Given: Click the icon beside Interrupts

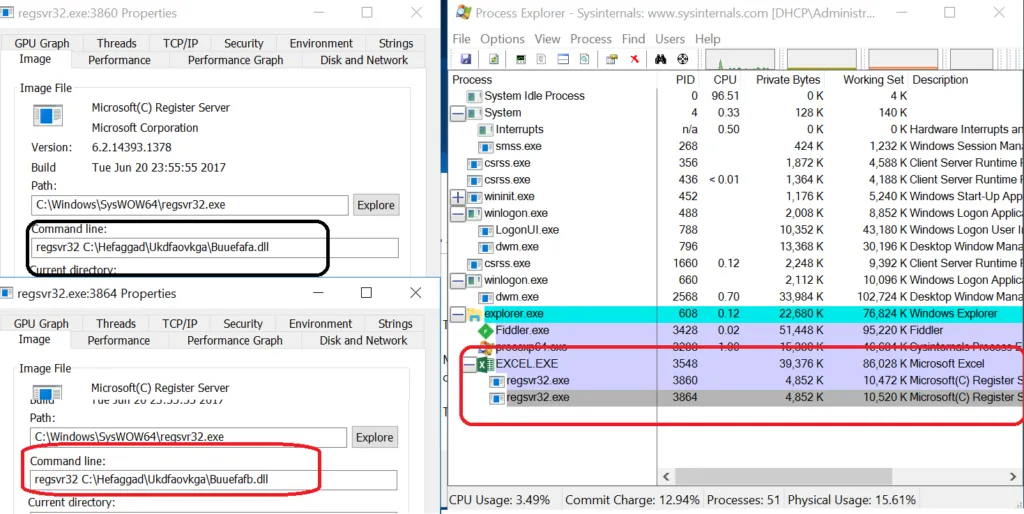Looking at the screenshot, I should (486, 129).
